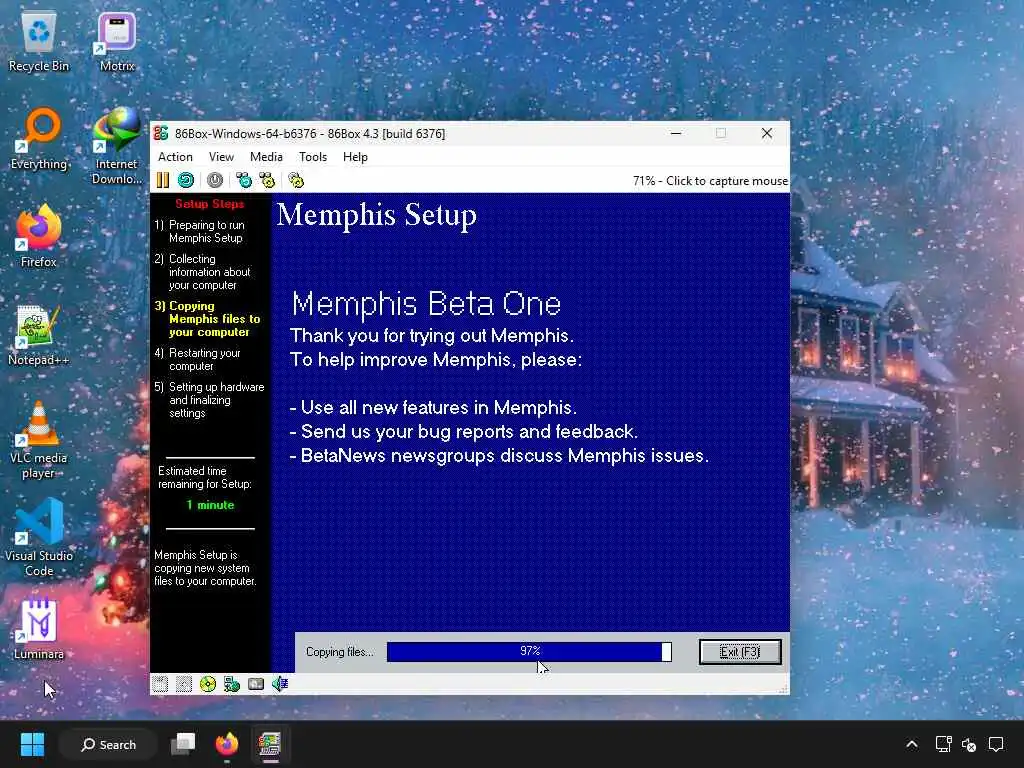Image resolution: width=1024 pixels, height=768 pixels.
Task: Open Recycle Bin desktop icon
Action: point(39,43)
